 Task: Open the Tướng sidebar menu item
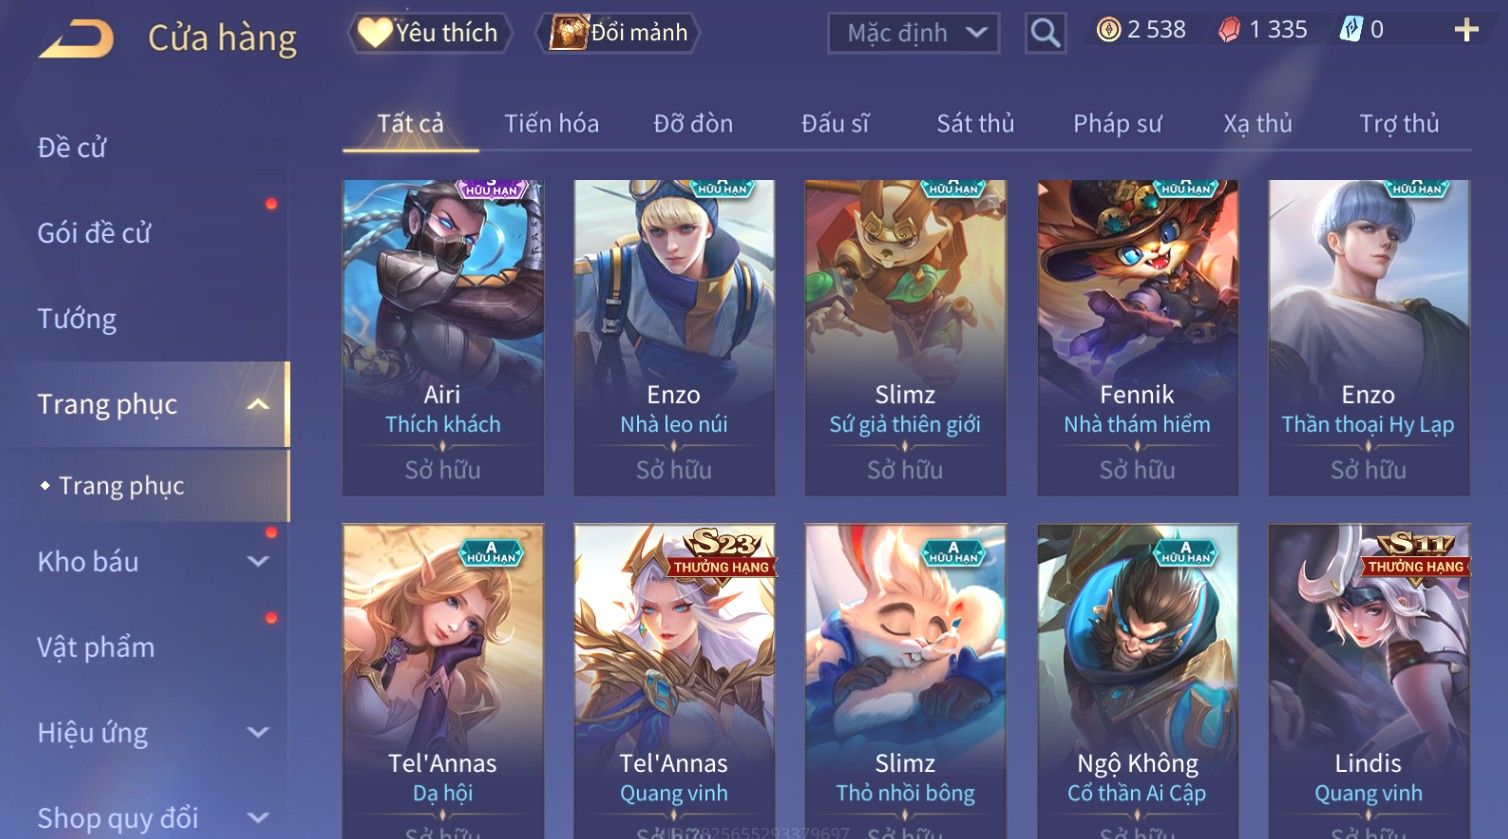77,319
